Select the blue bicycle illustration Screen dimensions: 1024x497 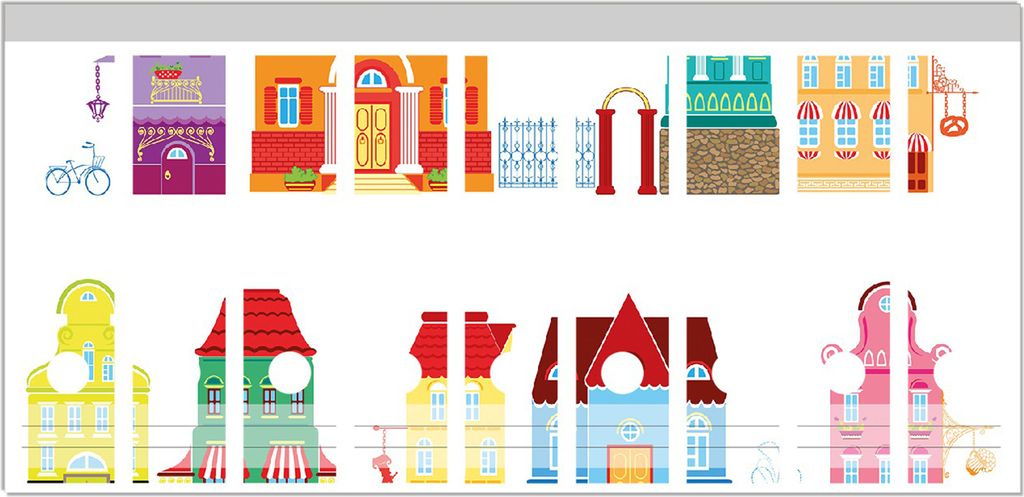[x=77, y=174]
